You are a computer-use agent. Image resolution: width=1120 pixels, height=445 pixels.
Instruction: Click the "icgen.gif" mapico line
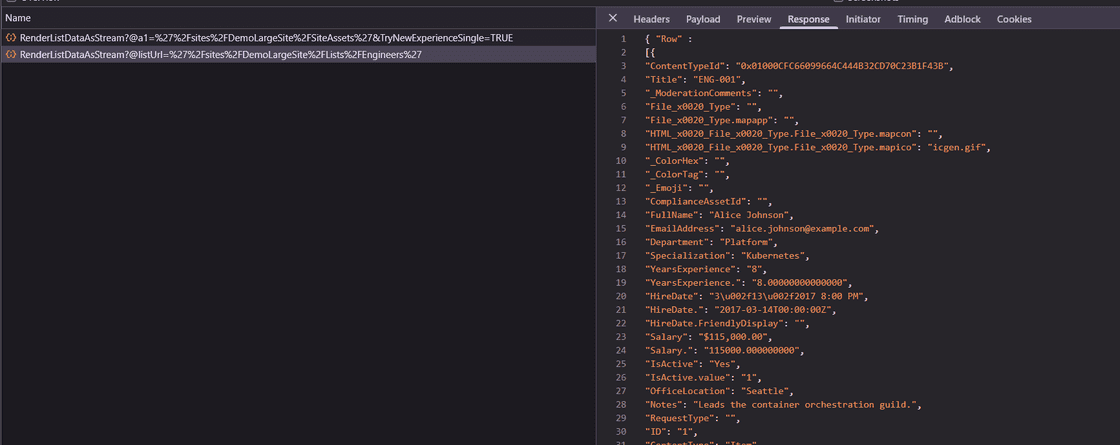coord(818,147)
